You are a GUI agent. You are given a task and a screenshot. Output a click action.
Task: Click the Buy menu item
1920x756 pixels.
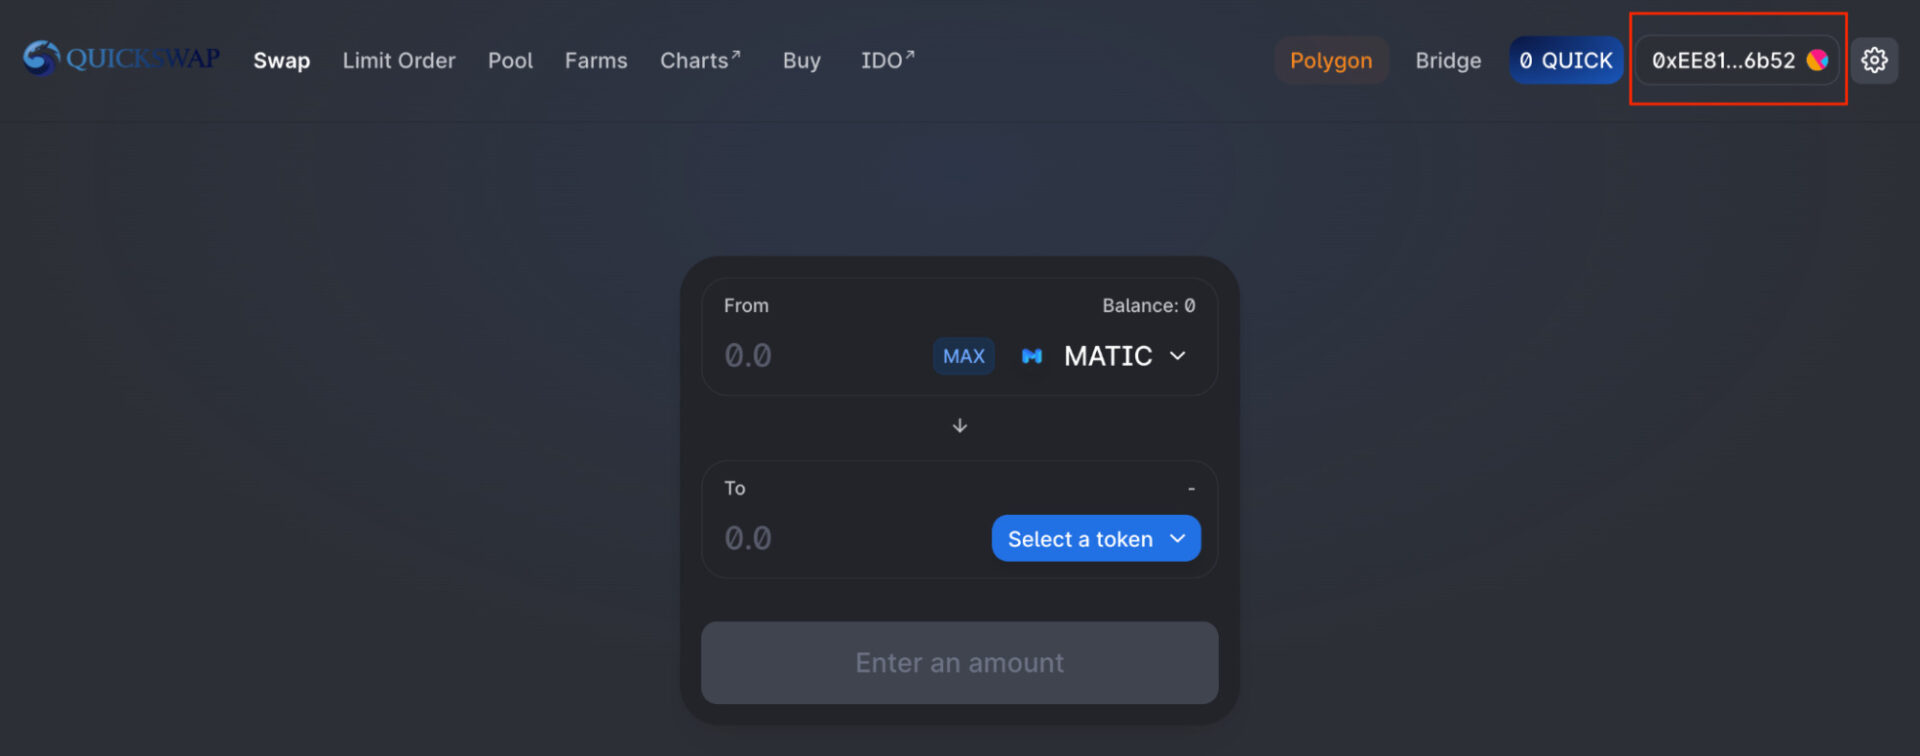(801, 60)
